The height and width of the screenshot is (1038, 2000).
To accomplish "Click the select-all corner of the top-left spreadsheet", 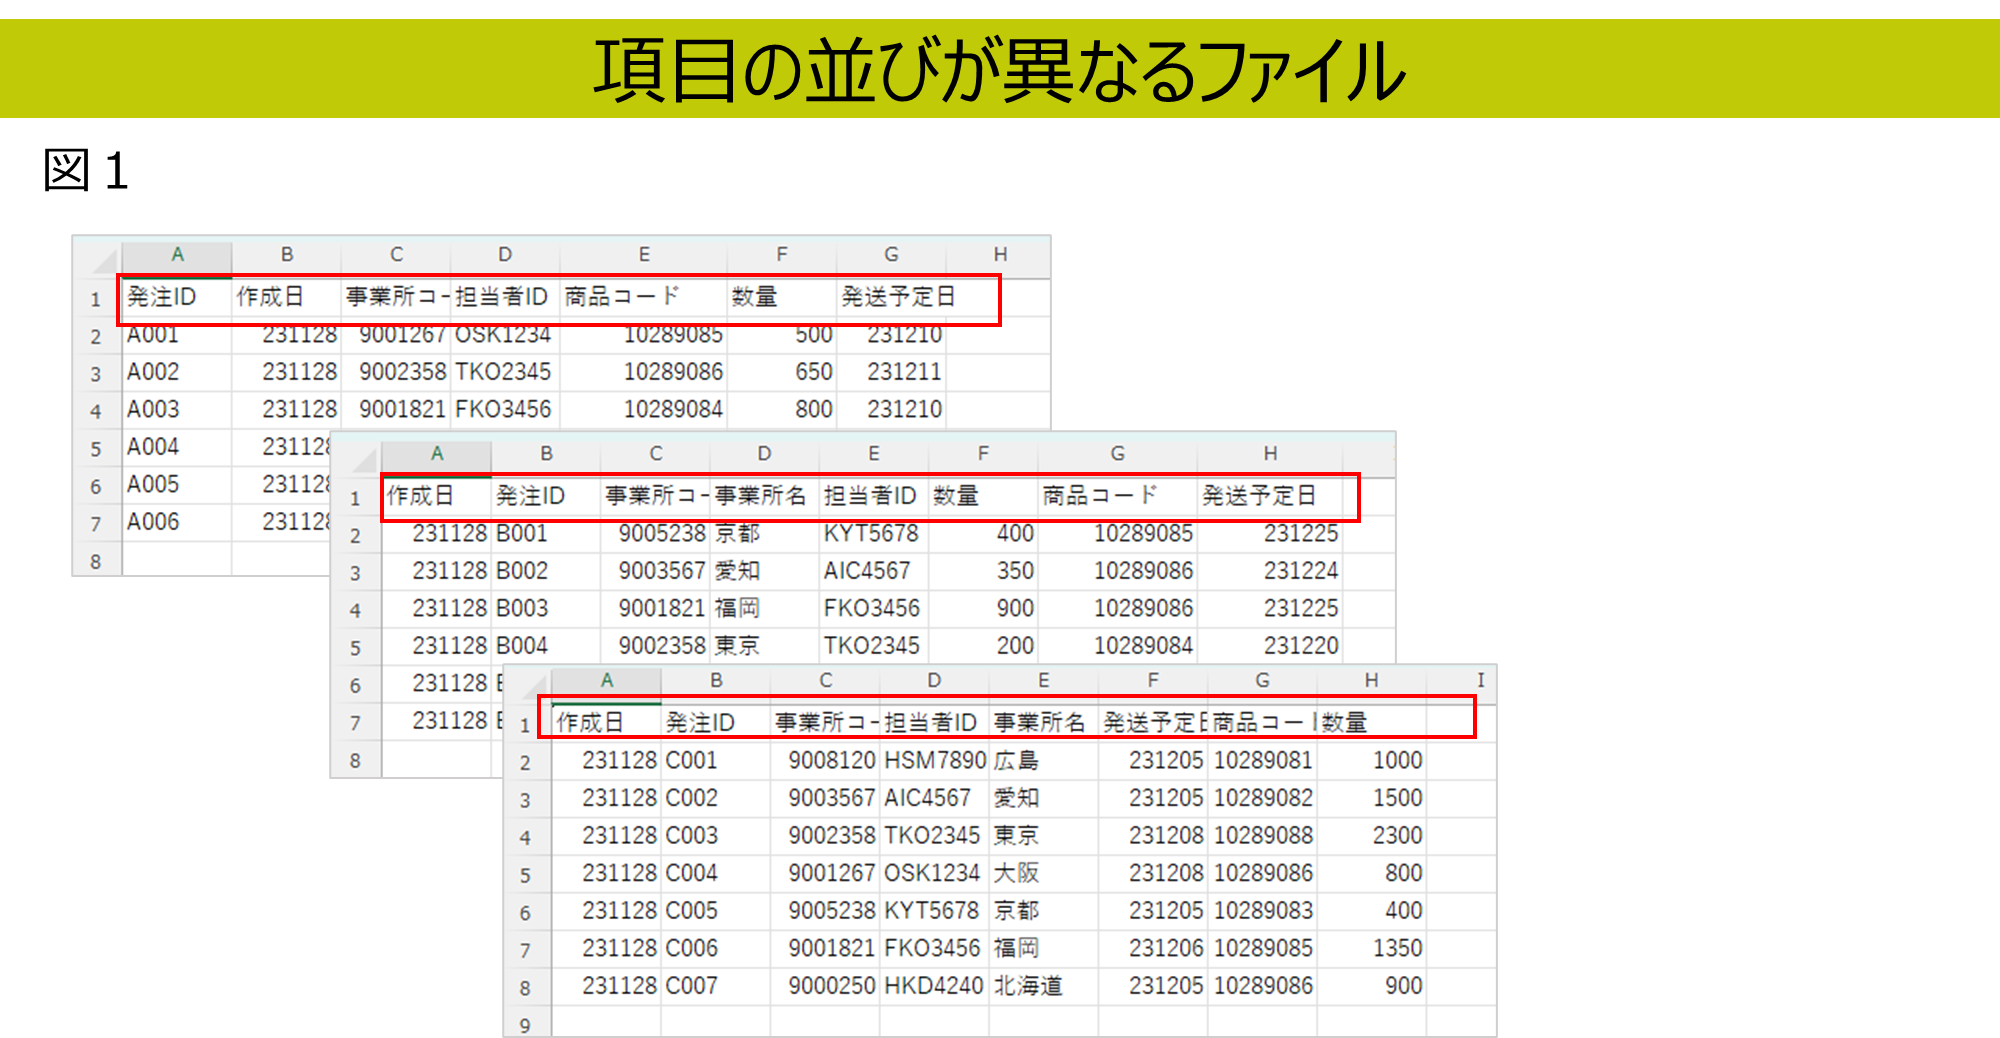I will 98,258.
